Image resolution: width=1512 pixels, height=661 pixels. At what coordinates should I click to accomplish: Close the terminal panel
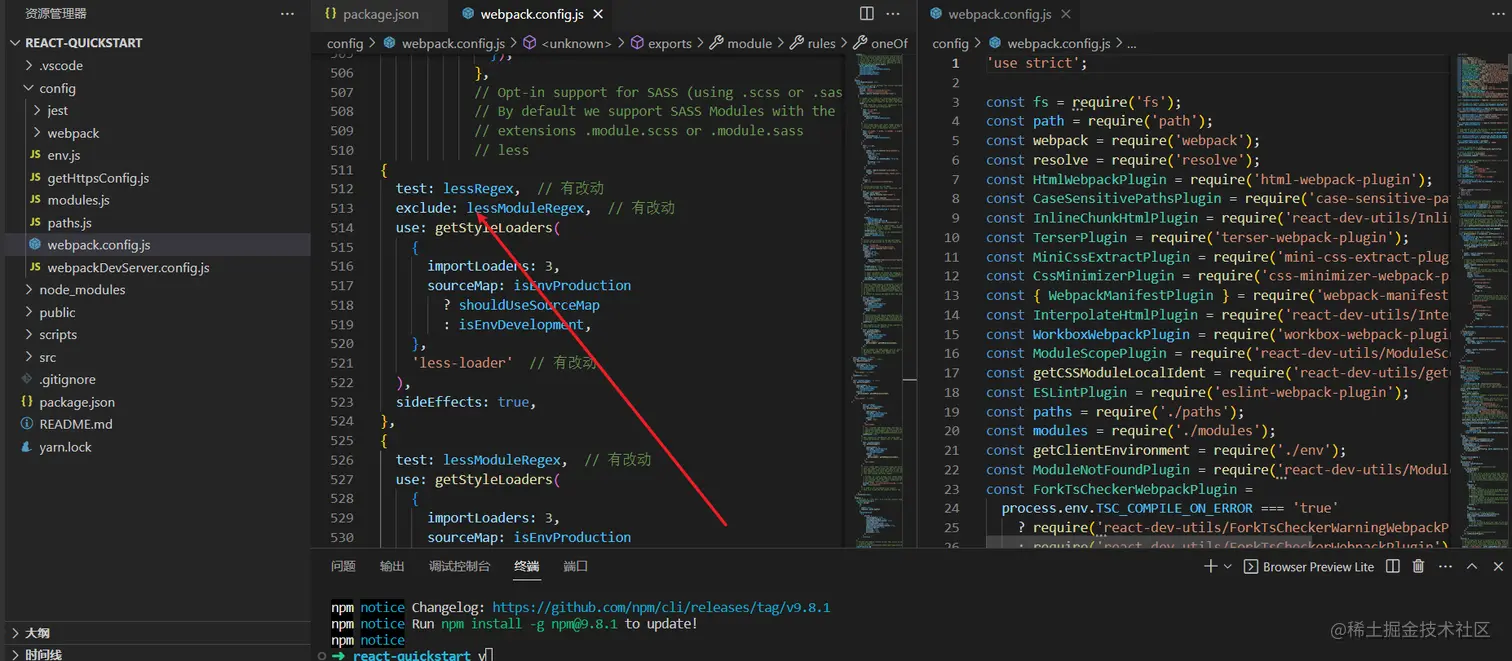tap(1498, 566)
